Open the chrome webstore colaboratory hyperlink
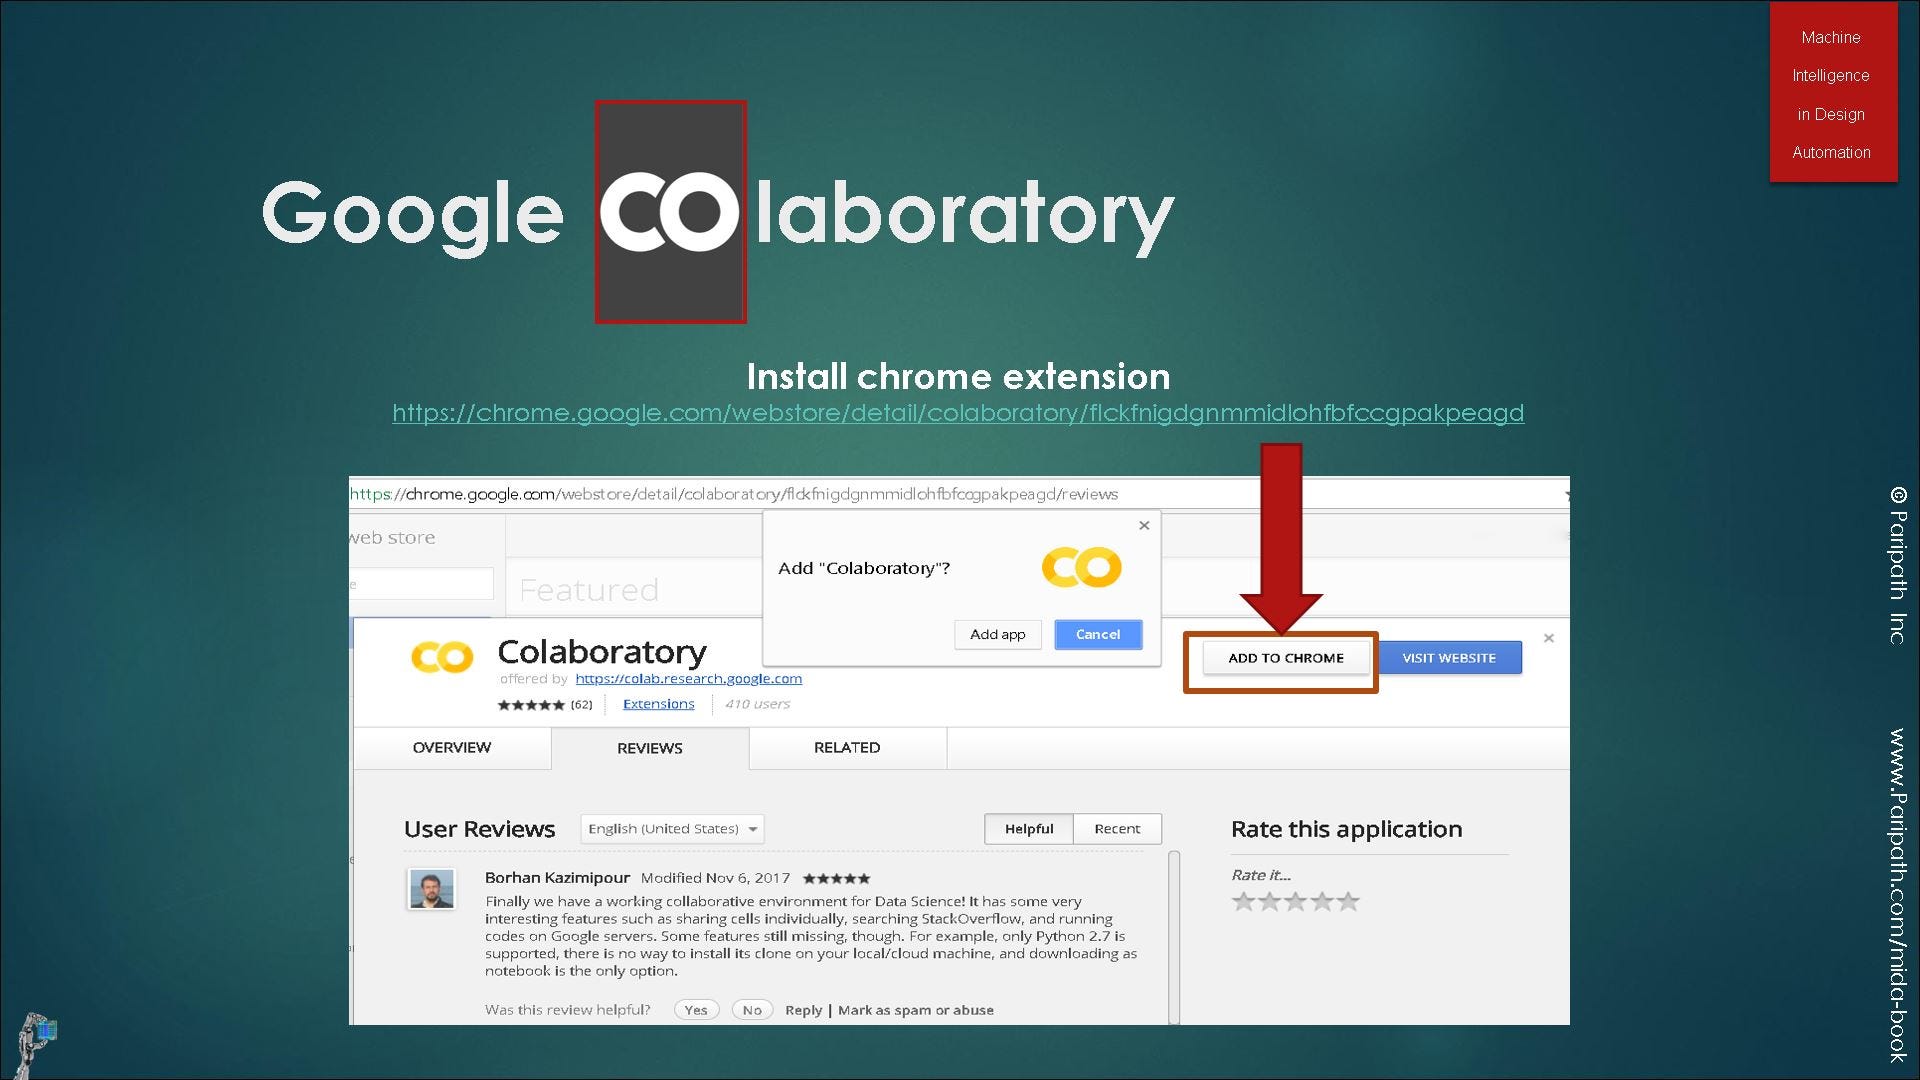 point(957,412)
